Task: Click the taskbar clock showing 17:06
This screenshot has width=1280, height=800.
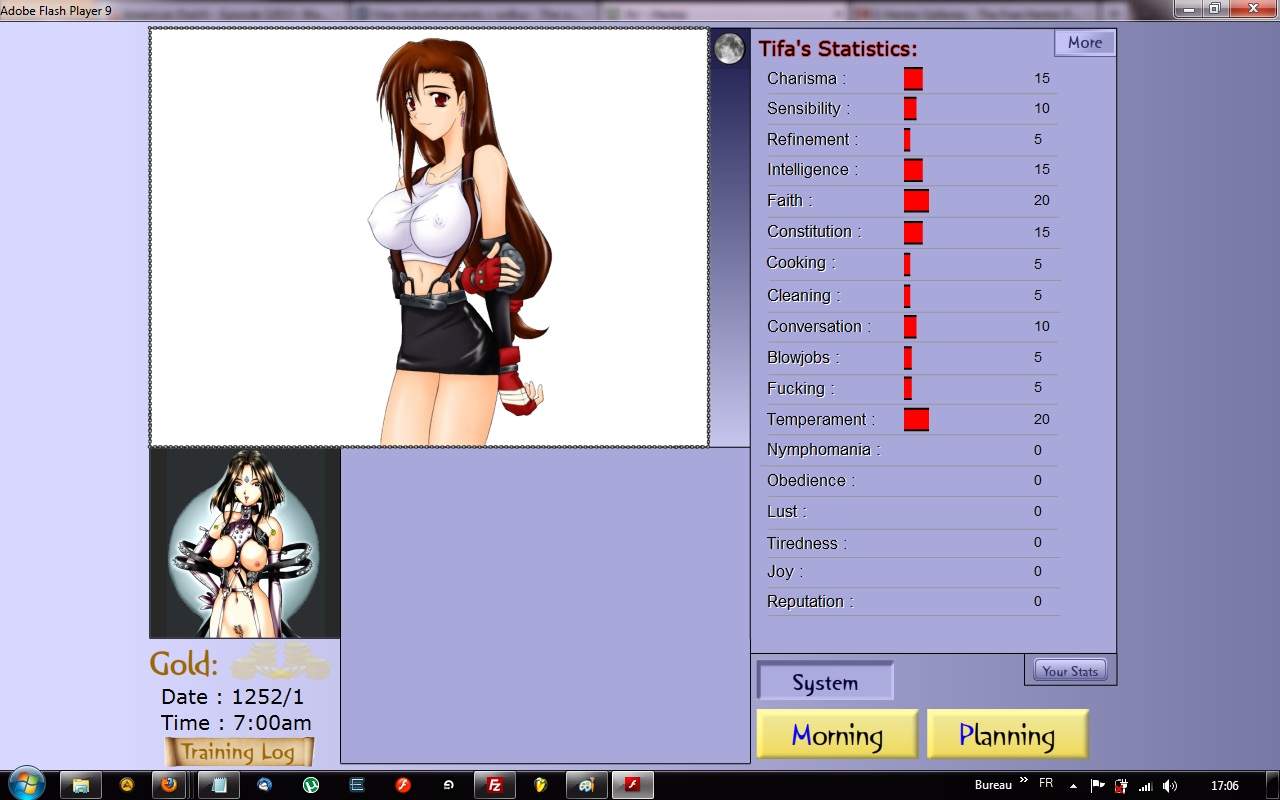Action: point(1225,786)
